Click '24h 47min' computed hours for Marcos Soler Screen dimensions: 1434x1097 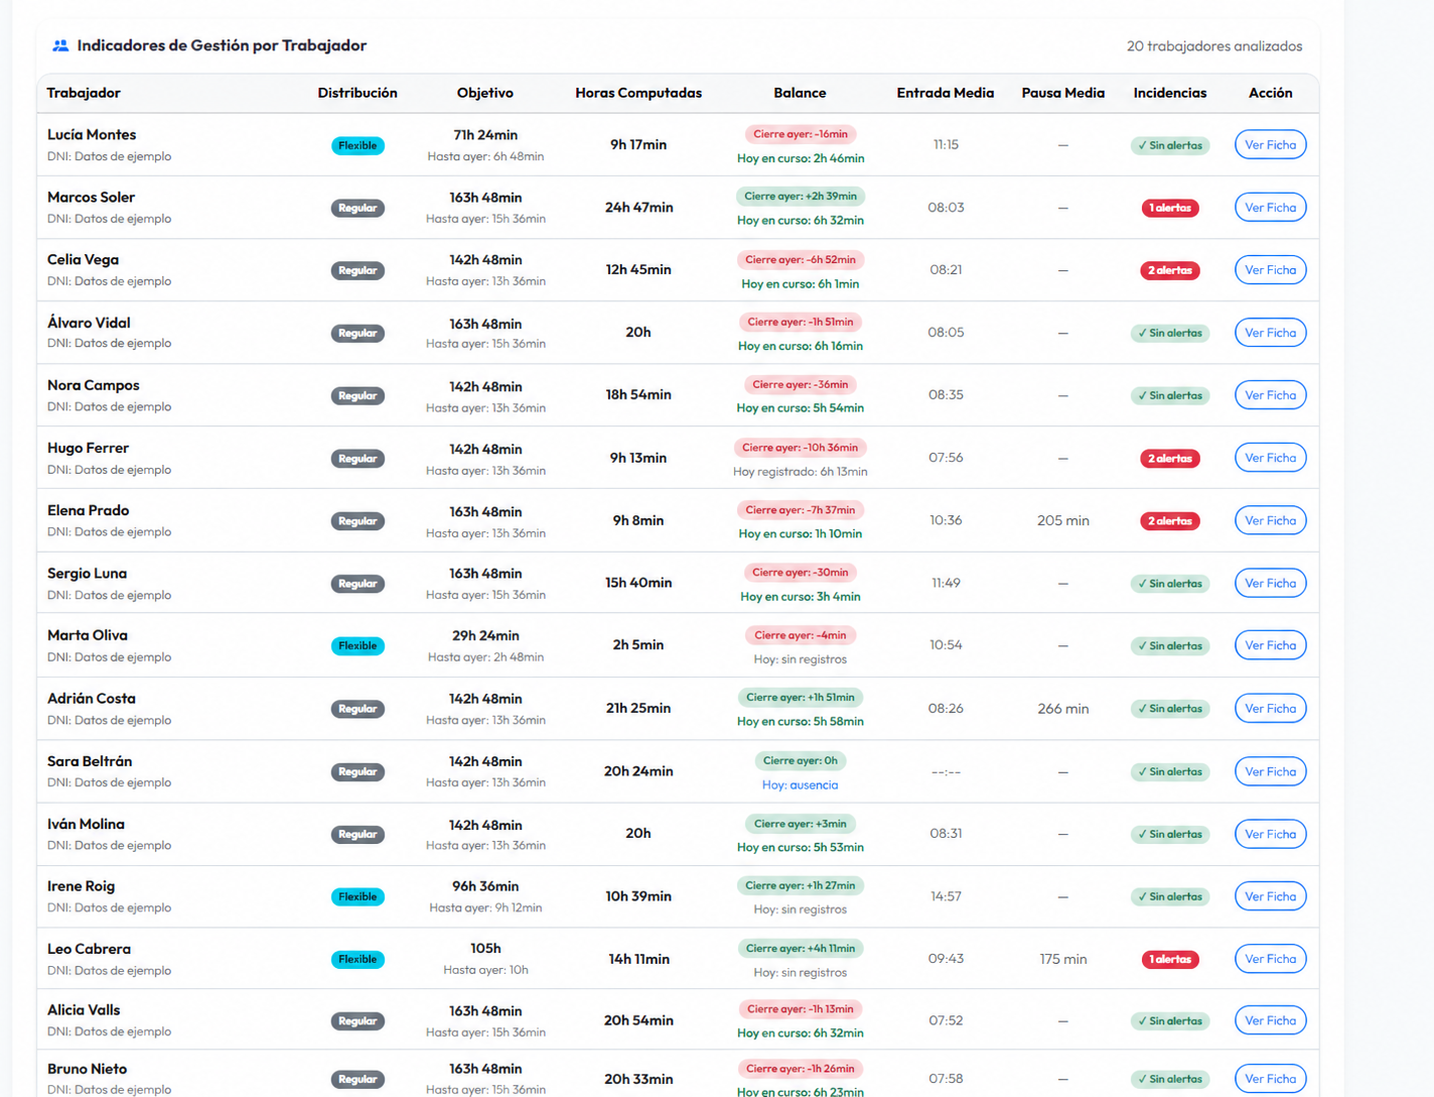(x=639, y=208)
